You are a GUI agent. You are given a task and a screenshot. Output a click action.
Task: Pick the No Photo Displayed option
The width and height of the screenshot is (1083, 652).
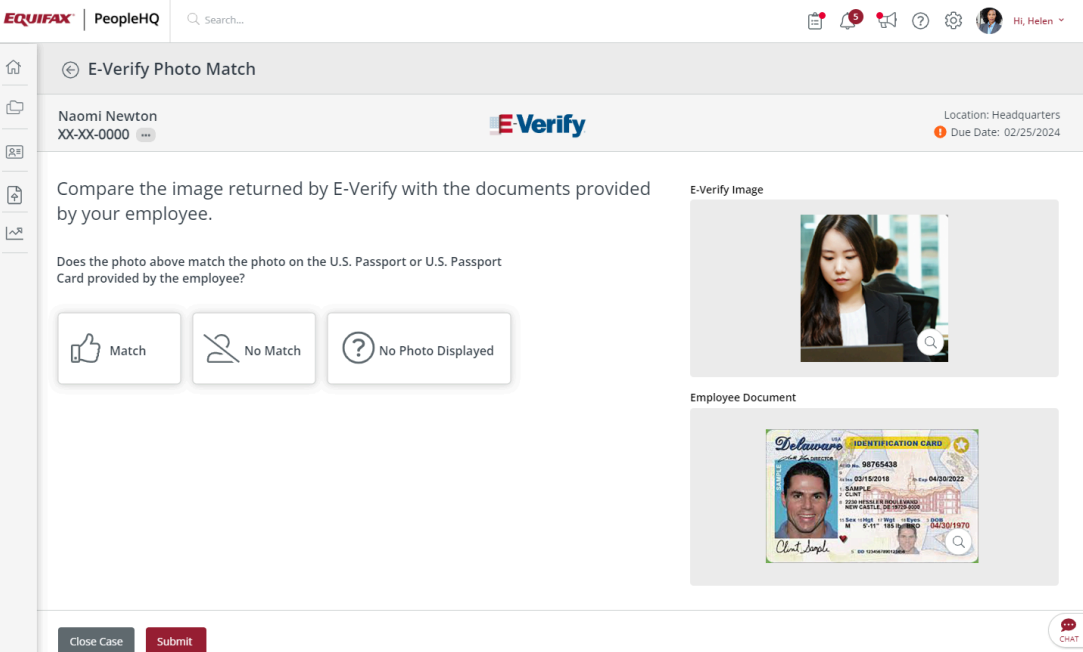418,348
